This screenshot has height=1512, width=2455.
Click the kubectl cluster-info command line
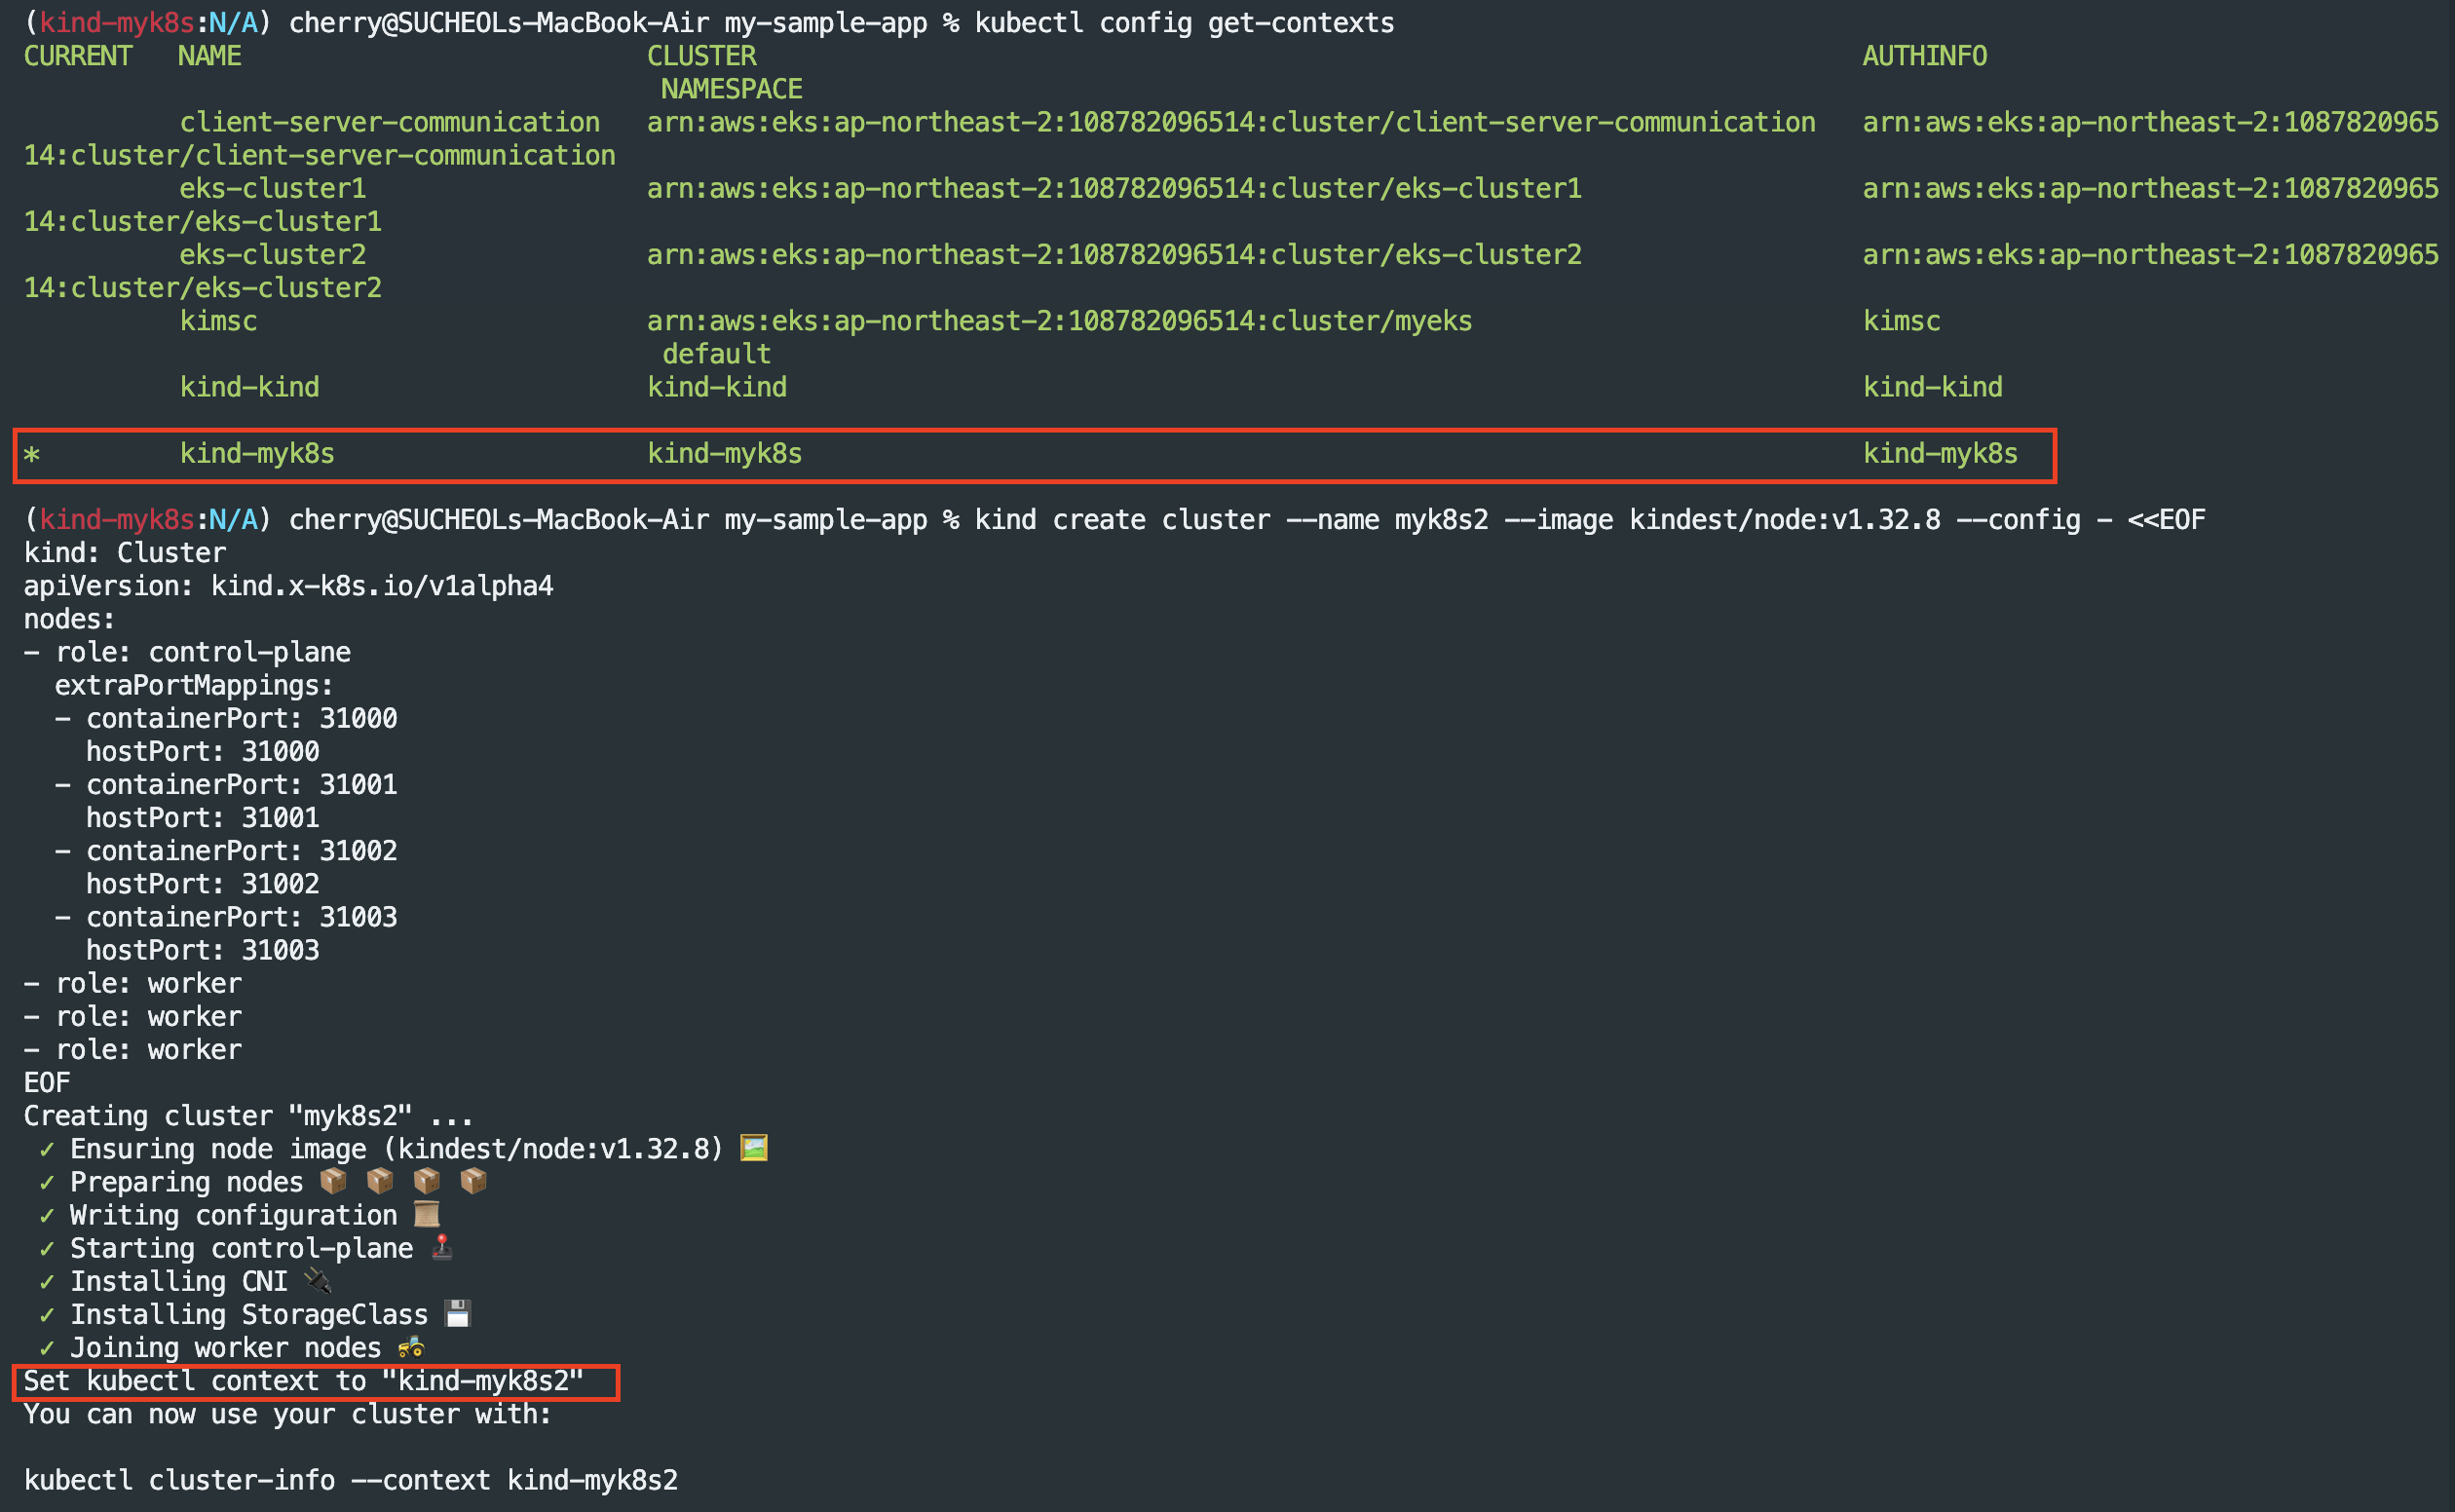coord(350,1480)
